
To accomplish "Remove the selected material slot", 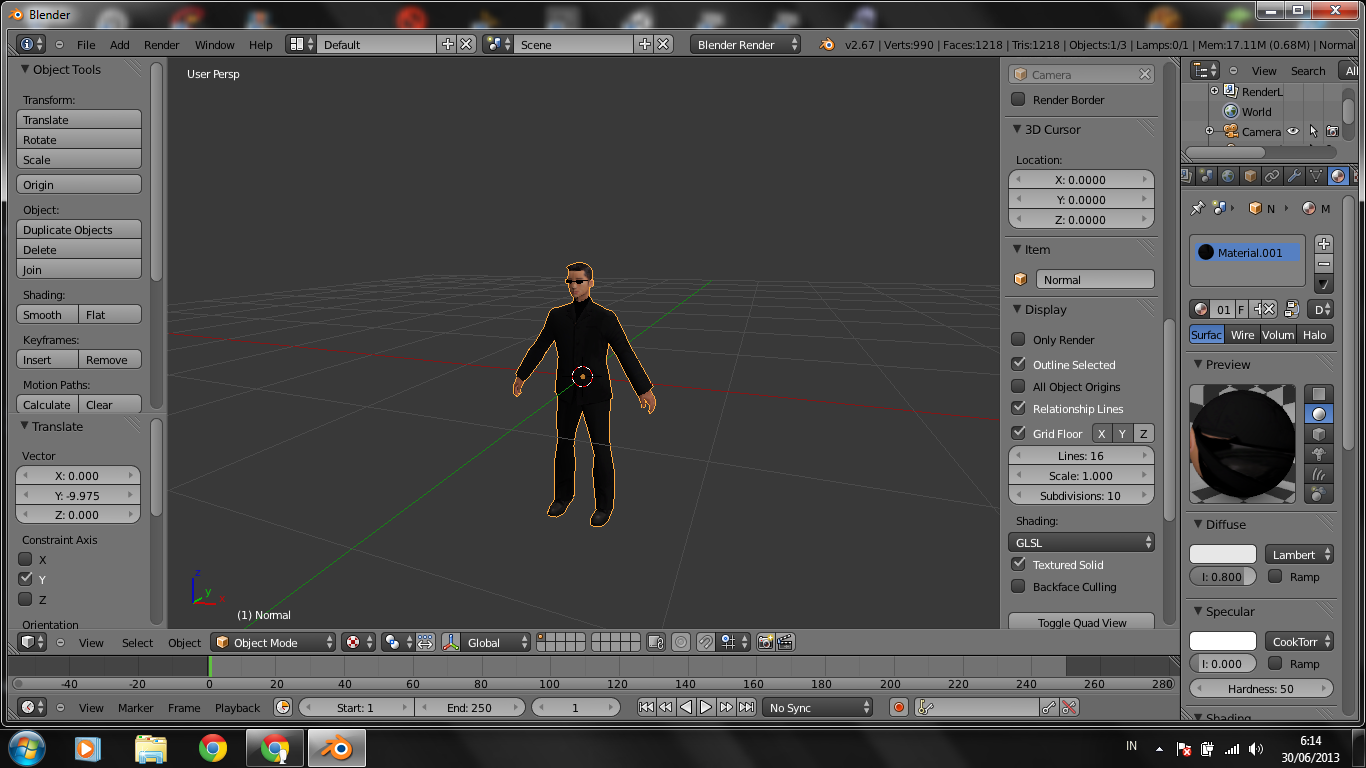I will (x=1324, y=264).
